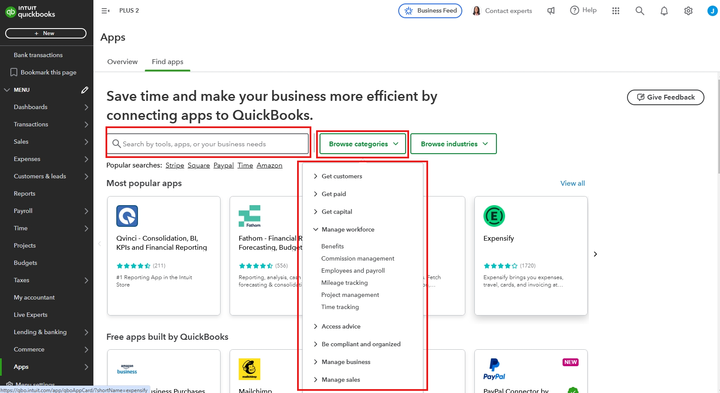Click Give Feedback button

[x=665, y=97]
